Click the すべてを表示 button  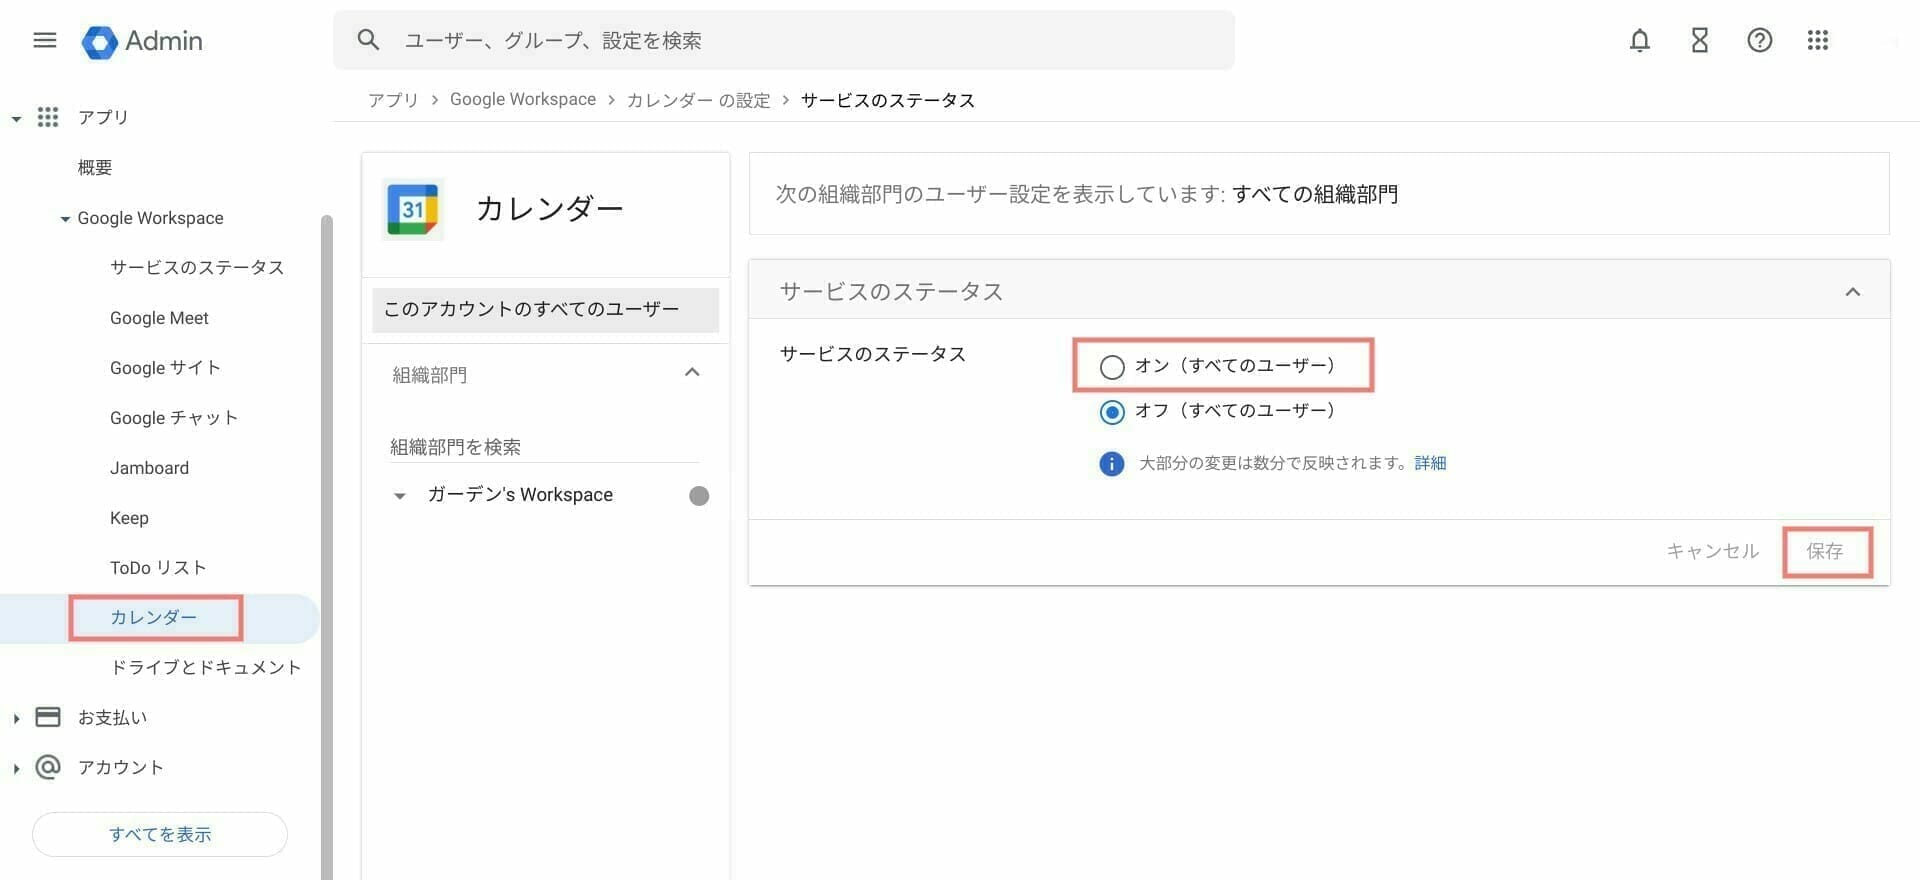[160, 834]
